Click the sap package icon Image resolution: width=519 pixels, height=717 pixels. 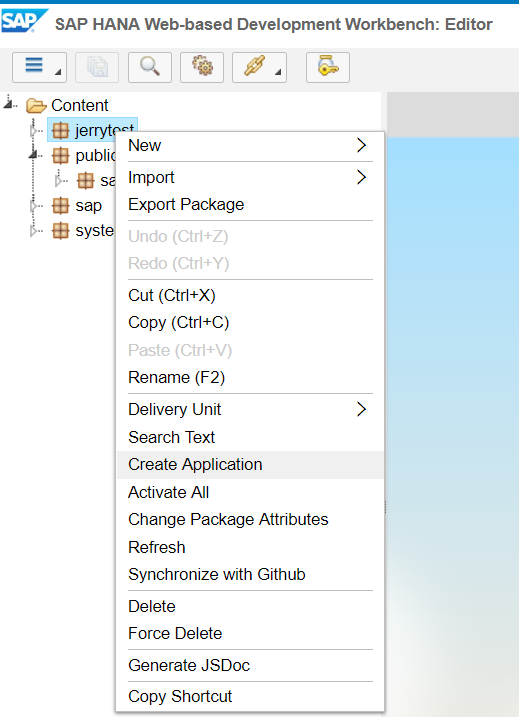[x=60, y=205]
